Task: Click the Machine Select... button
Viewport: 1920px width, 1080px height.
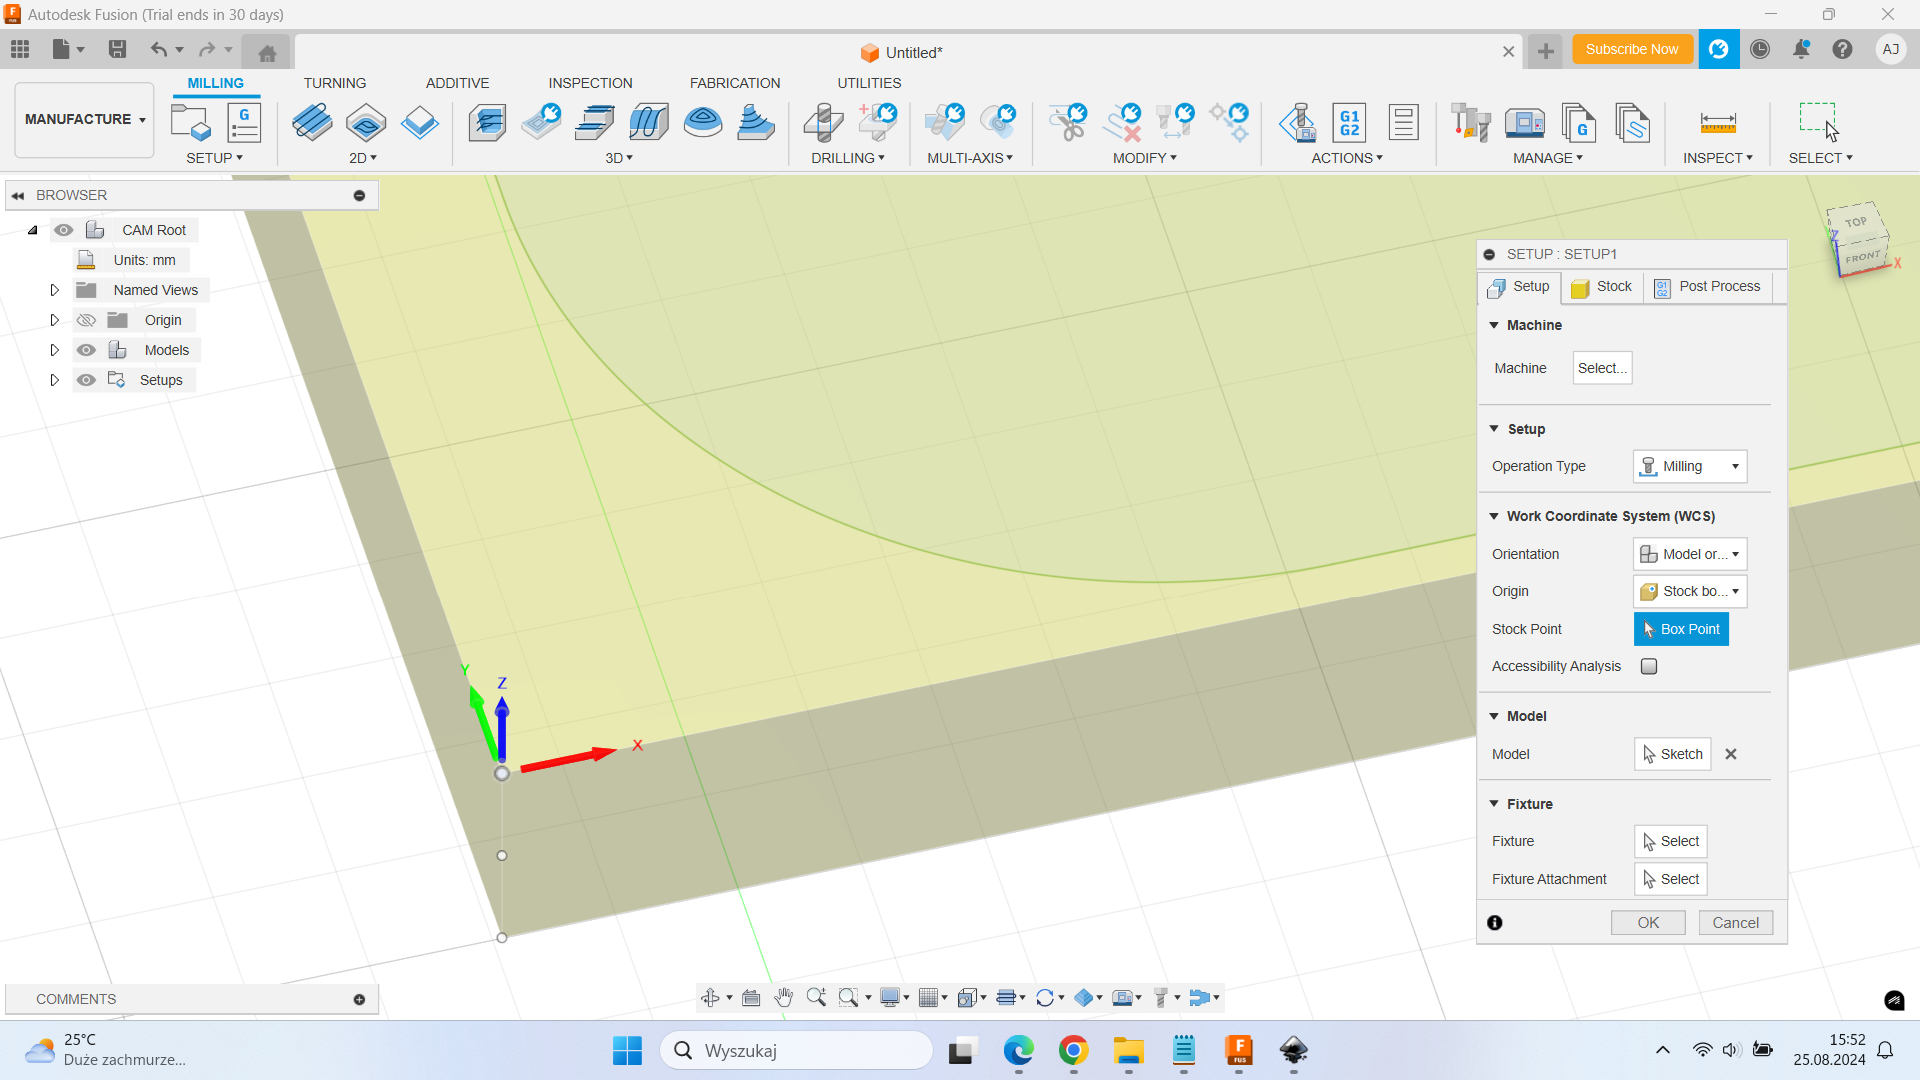Action: pos(1602,368)
